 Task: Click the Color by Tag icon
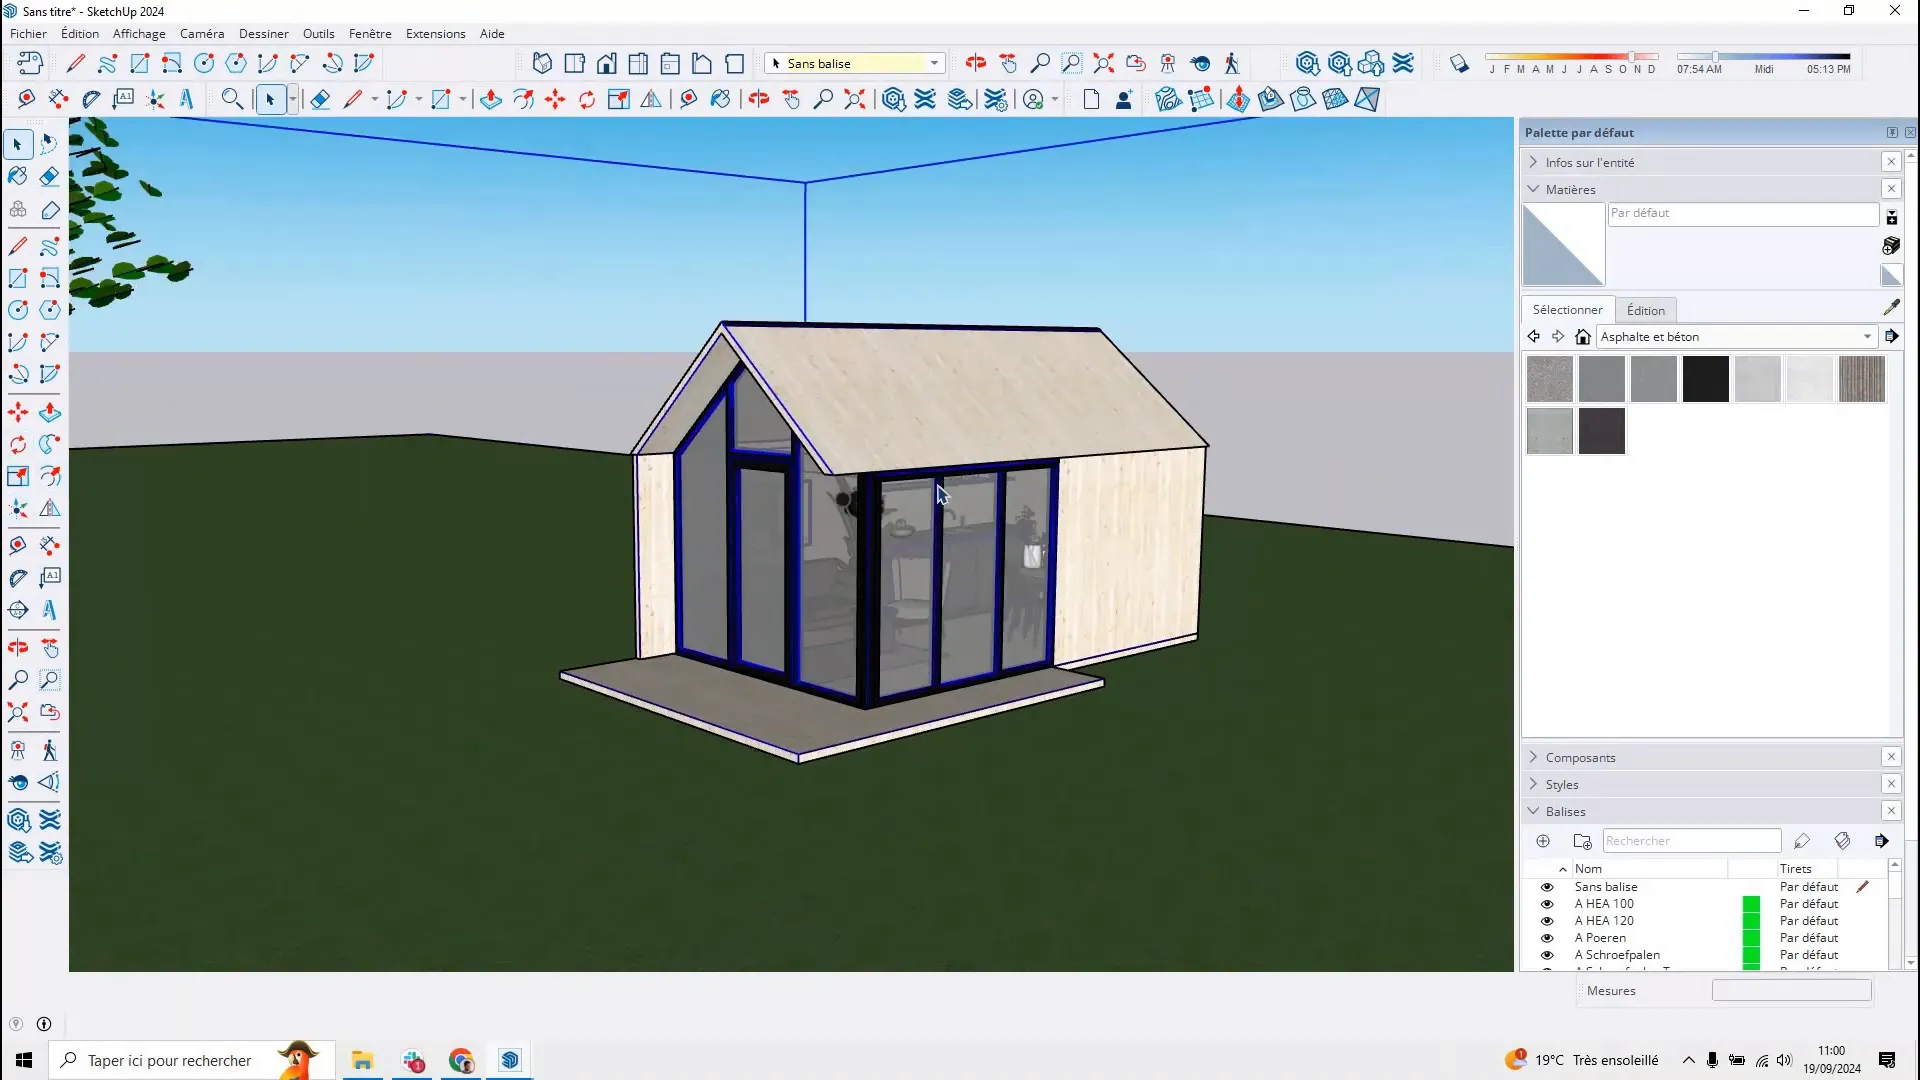coord(1842,841)
